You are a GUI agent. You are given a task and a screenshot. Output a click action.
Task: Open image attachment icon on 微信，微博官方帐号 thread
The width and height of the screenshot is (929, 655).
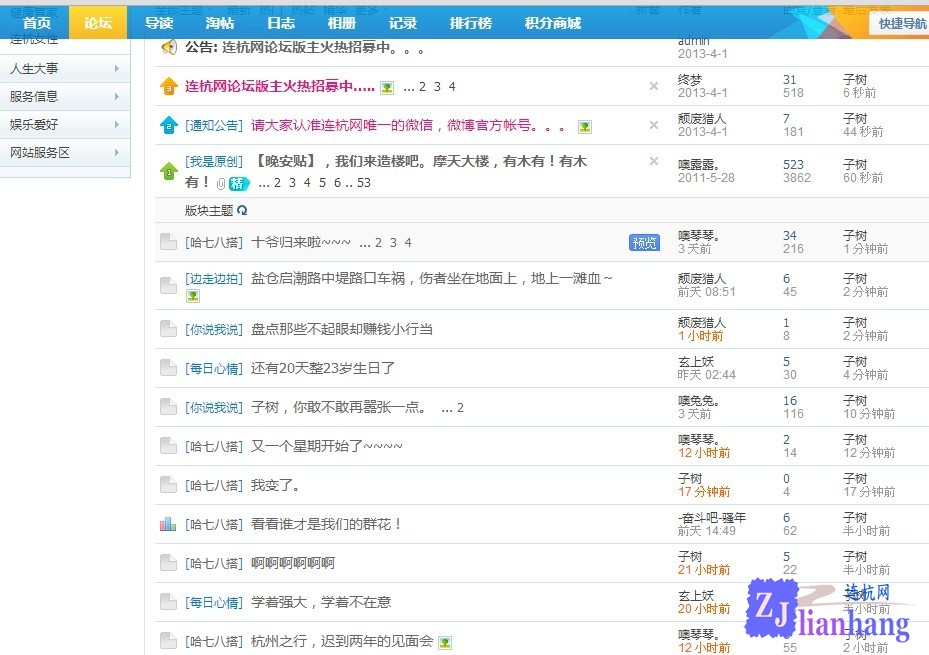[x=585, y=127]
